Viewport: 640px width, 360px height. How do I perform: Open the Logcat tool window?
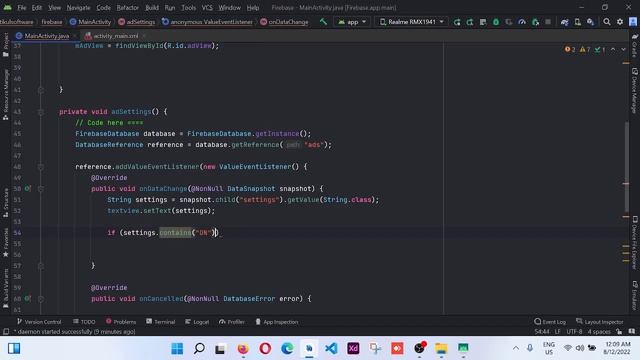point(197,322)
